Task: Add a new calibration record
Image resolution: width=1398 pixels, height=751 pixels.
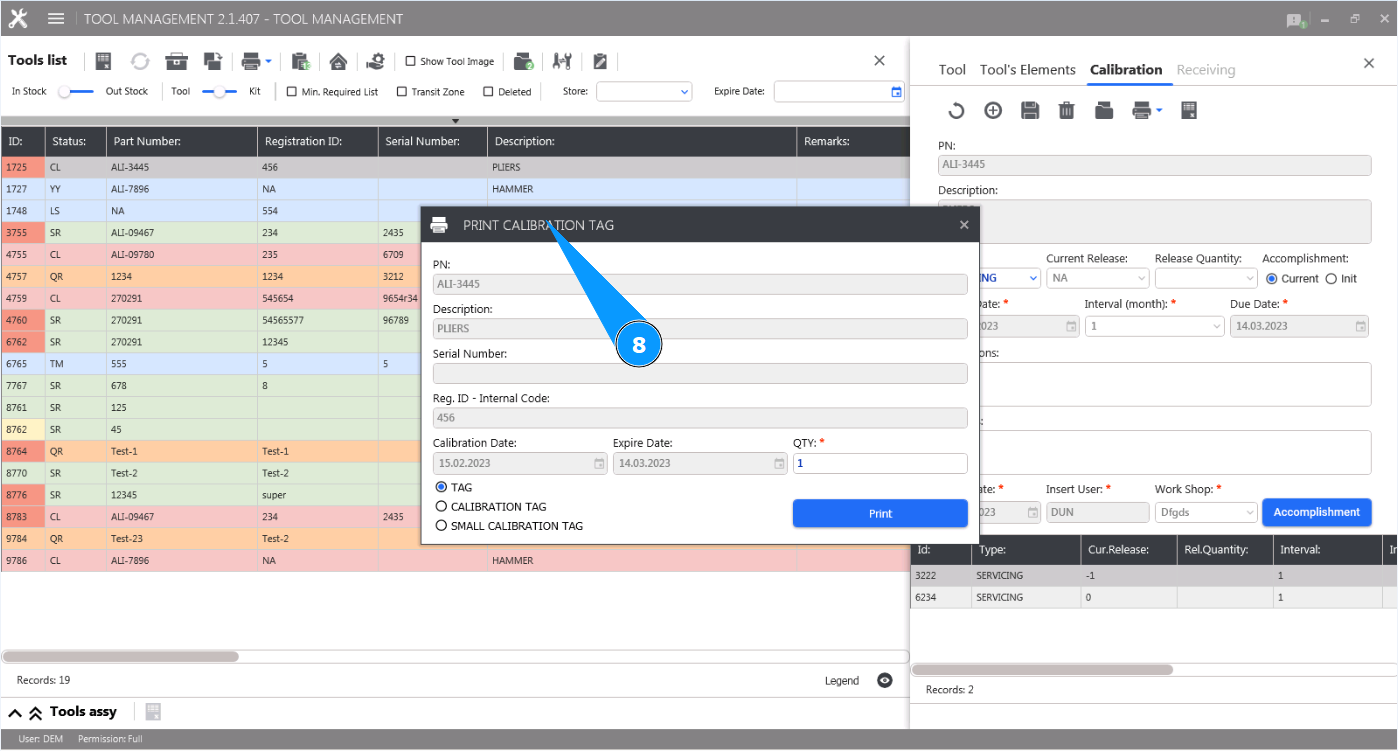Action: tap(993, 110)
